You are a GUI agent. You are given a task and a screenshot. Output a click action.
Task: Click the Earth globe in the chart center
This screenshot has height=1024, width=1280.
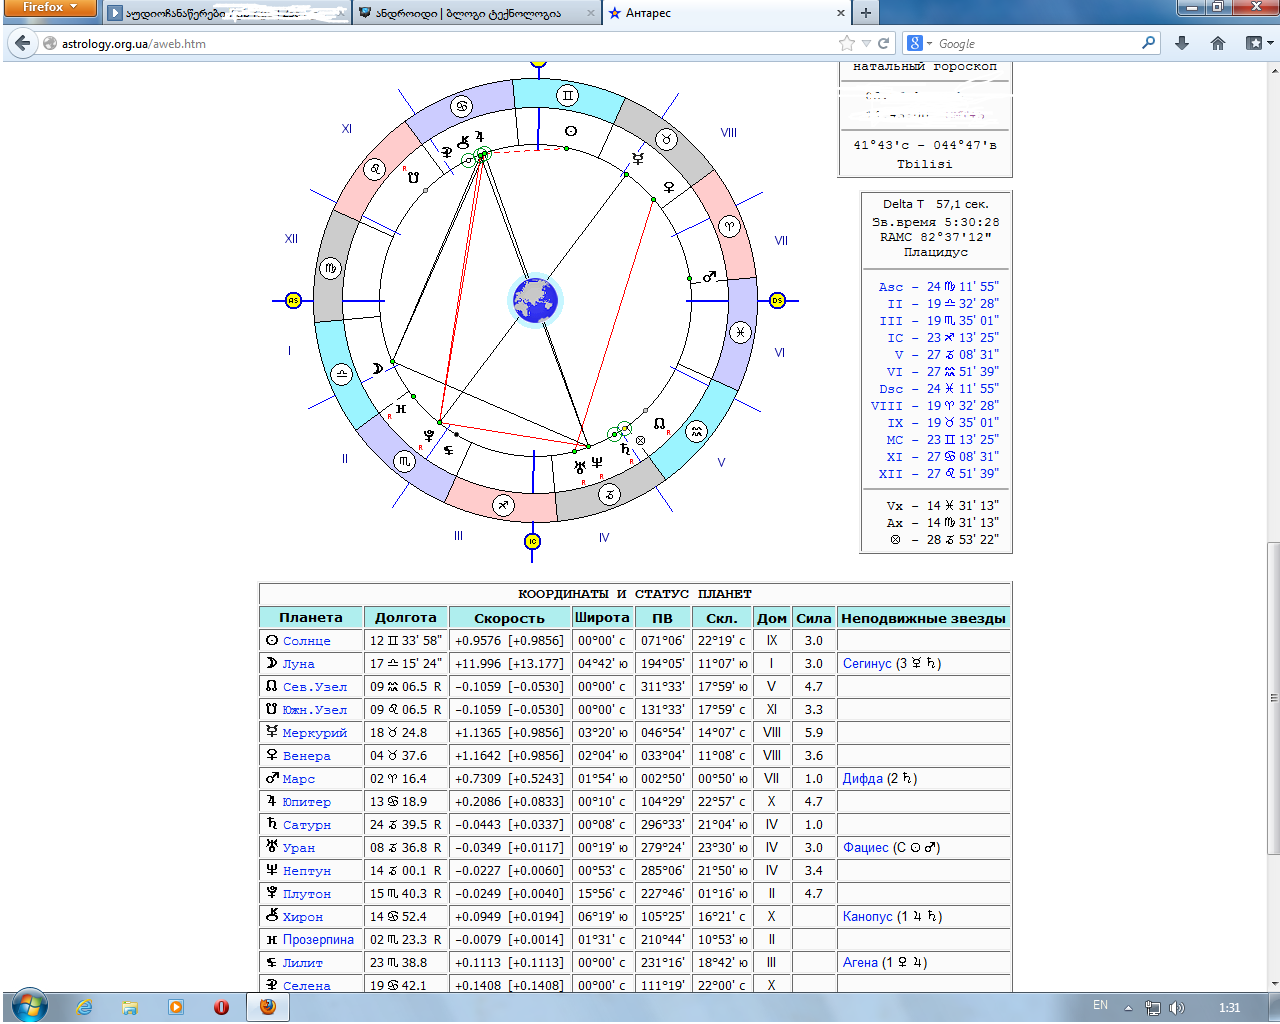click(535, 300)
